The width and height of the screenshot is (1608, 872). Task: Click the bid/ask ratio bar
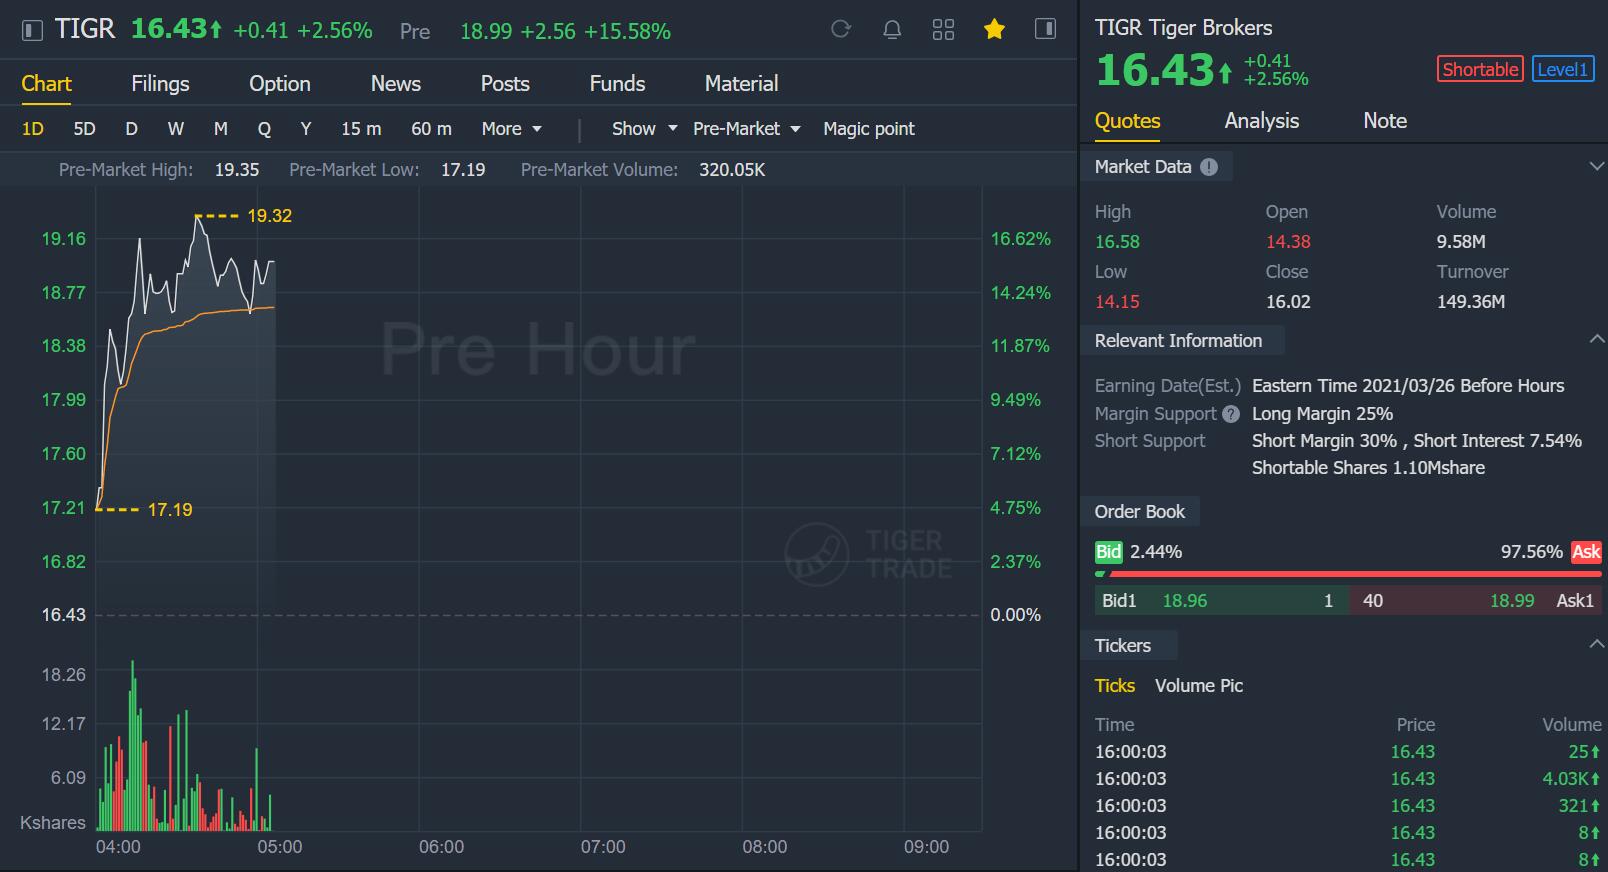[1348, 574]
